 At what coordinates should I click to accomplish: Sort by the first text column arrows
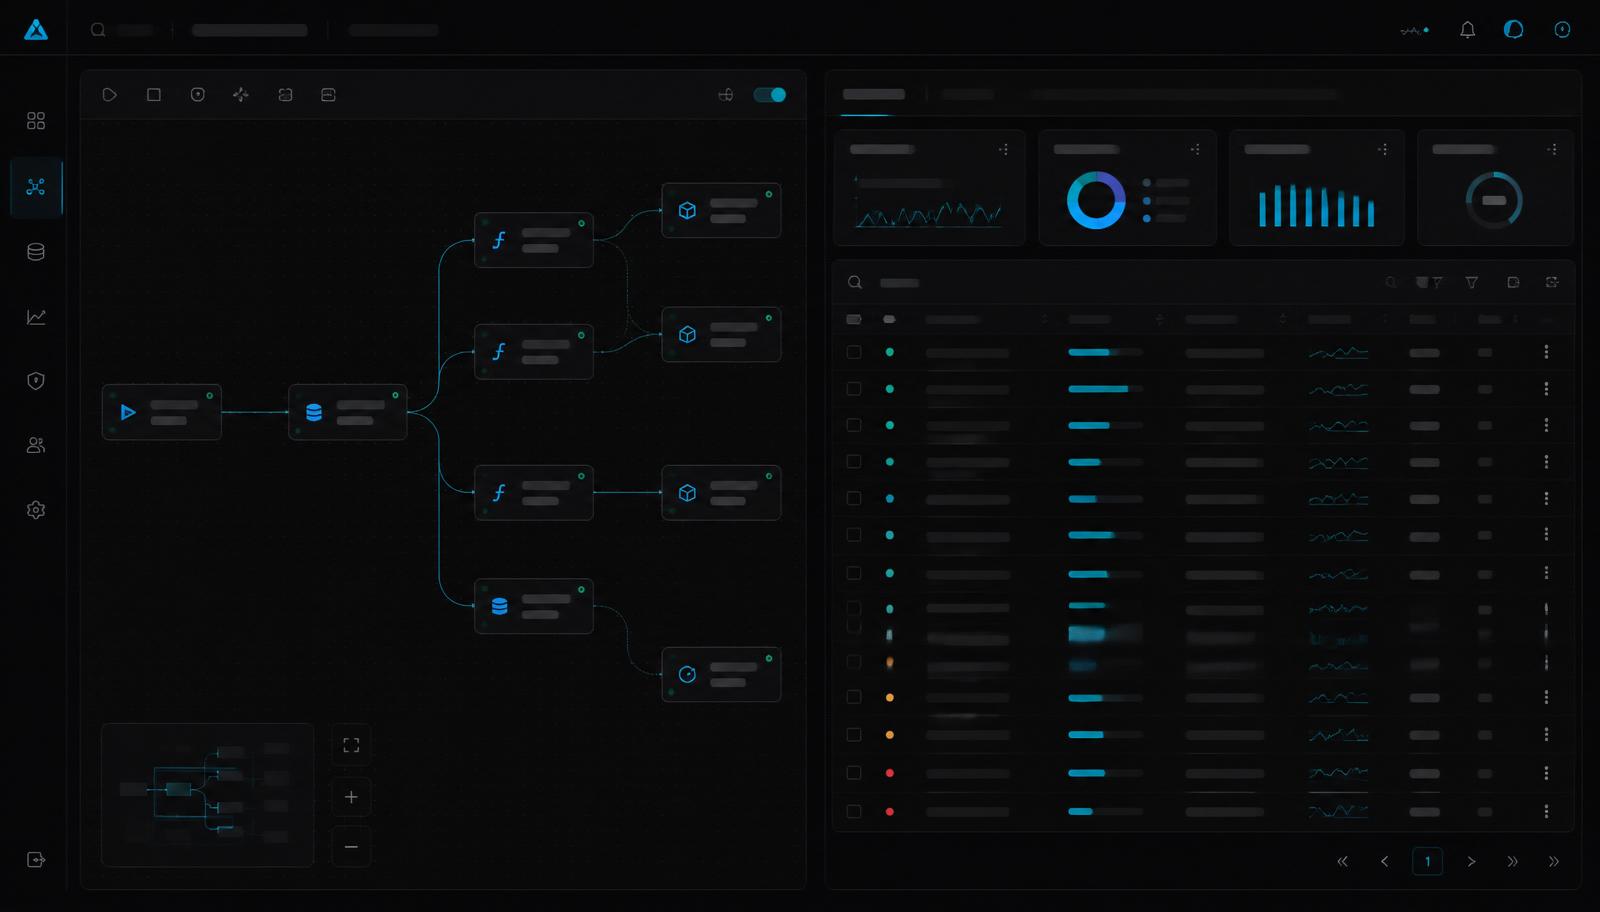click(1044, 319)
